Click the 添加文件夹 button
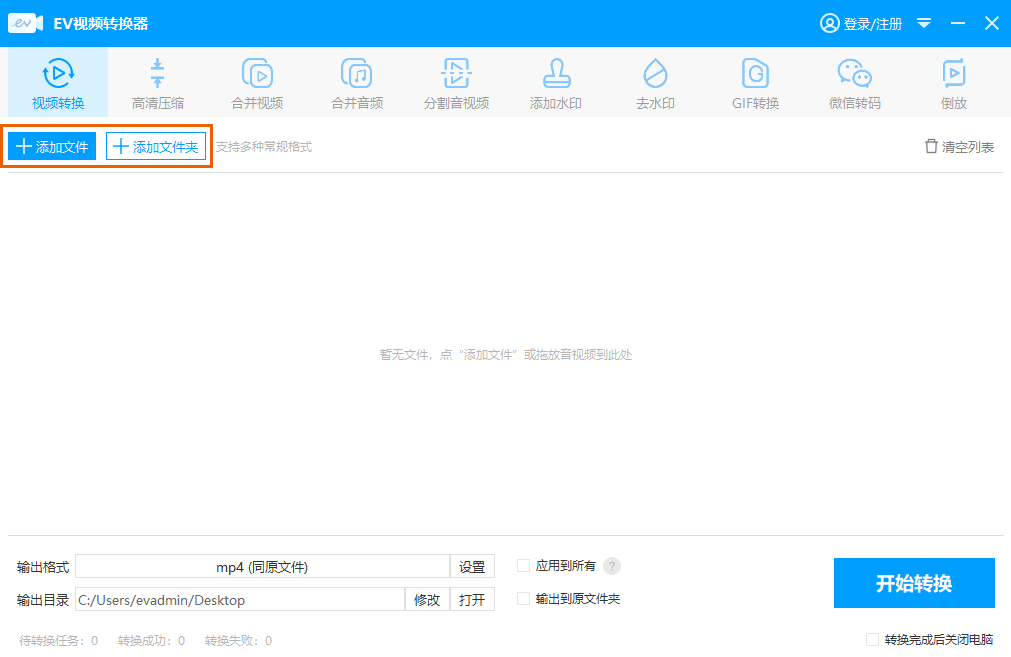 [x=156, y=146]
